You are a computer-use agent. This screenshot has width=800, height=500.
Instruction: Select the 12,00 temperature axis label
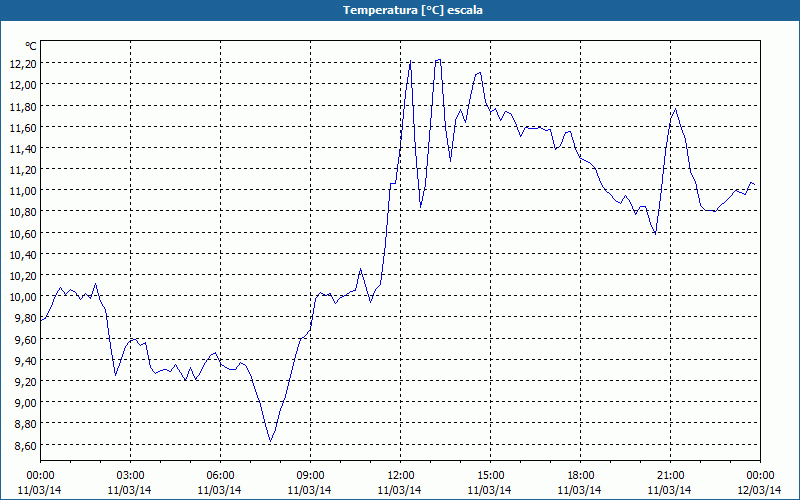pyautogui.click(x=23, y=85)
